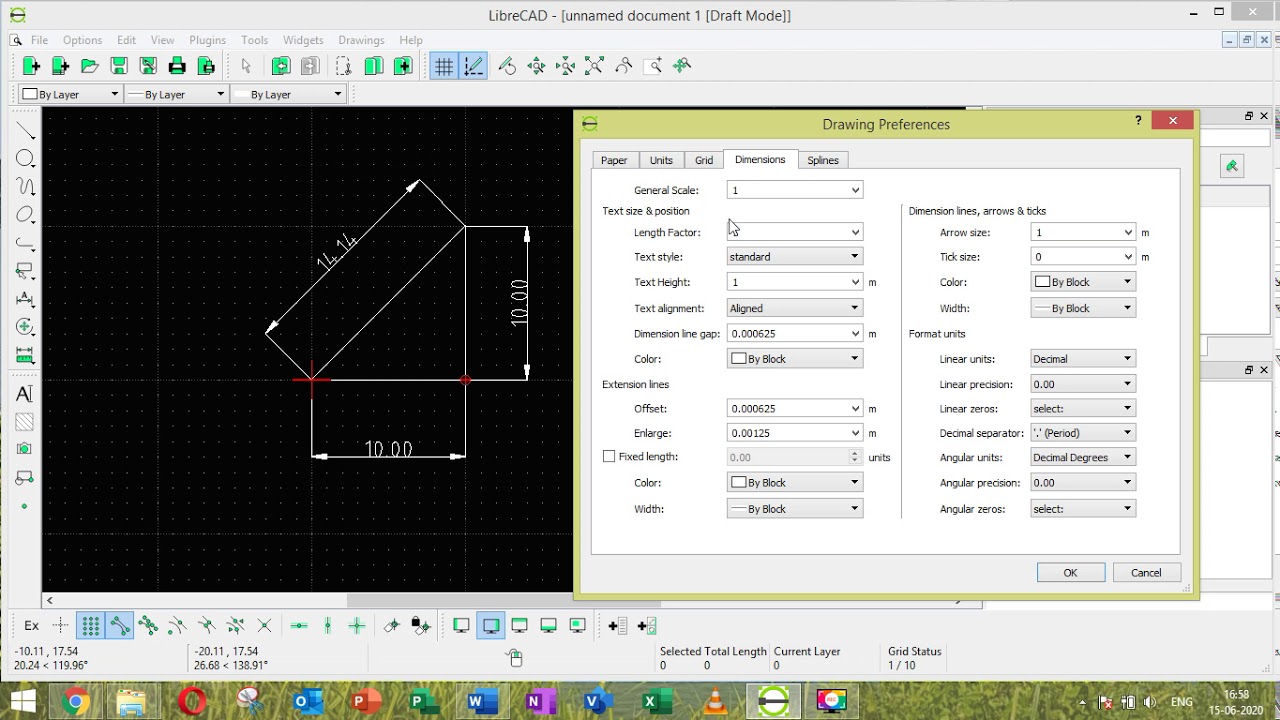Click the Redraw icon
Image resolution: width=1280 pixels, height=720 pixels.
pyautogui.click(x=507, y=66)
